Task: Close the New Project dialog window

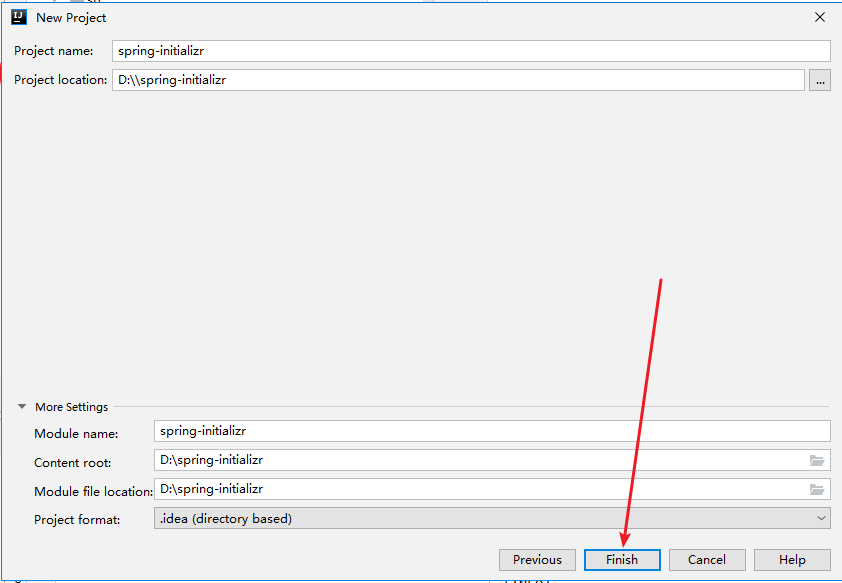Action: click(819, 17)
